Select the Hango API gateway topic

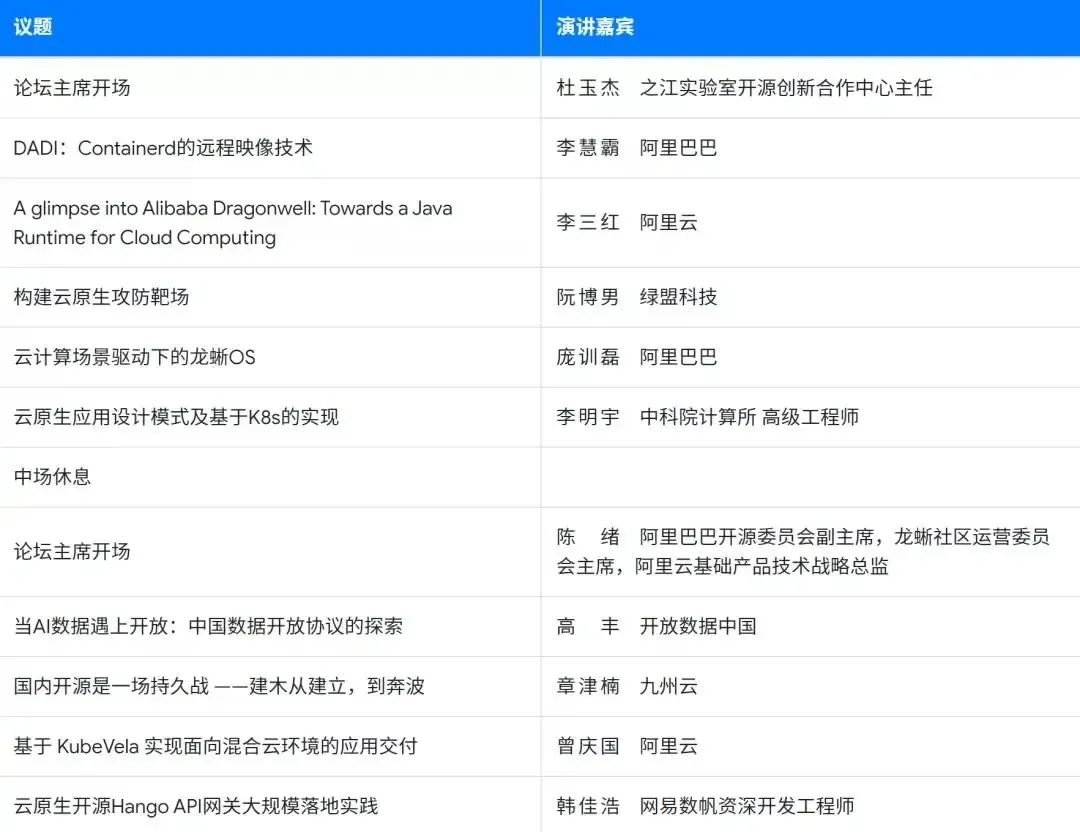(x=270, y=805)
